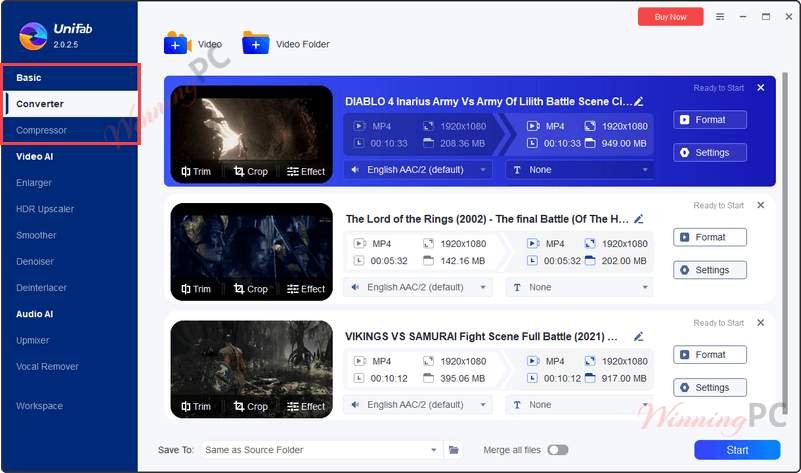Open Format for Lord of the Rings video
This screenshot has width=801, height=473.
coord(710,237)
